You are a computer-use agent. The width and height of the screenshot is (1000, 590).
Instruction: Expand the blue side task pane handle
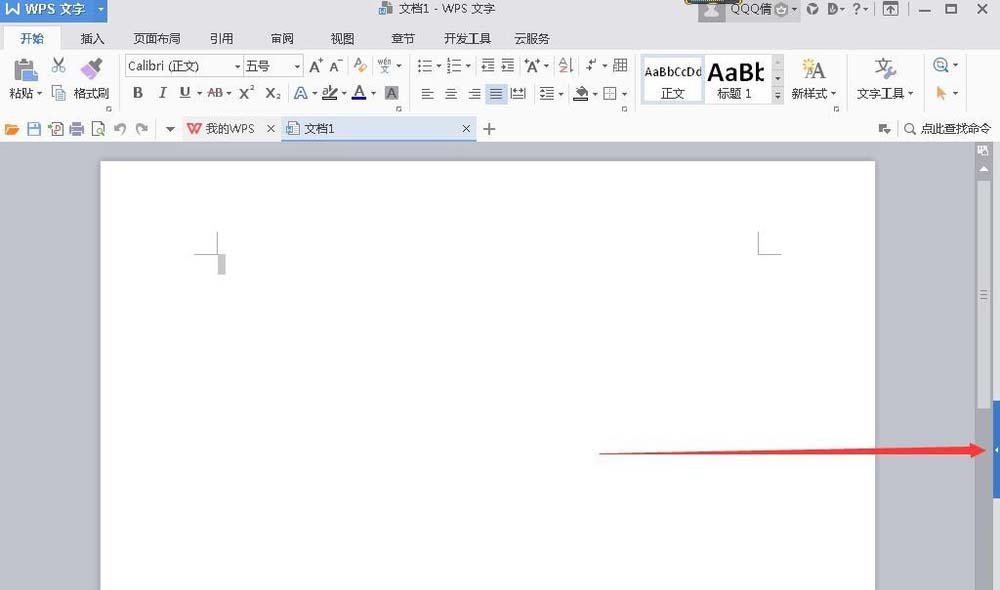996,450
